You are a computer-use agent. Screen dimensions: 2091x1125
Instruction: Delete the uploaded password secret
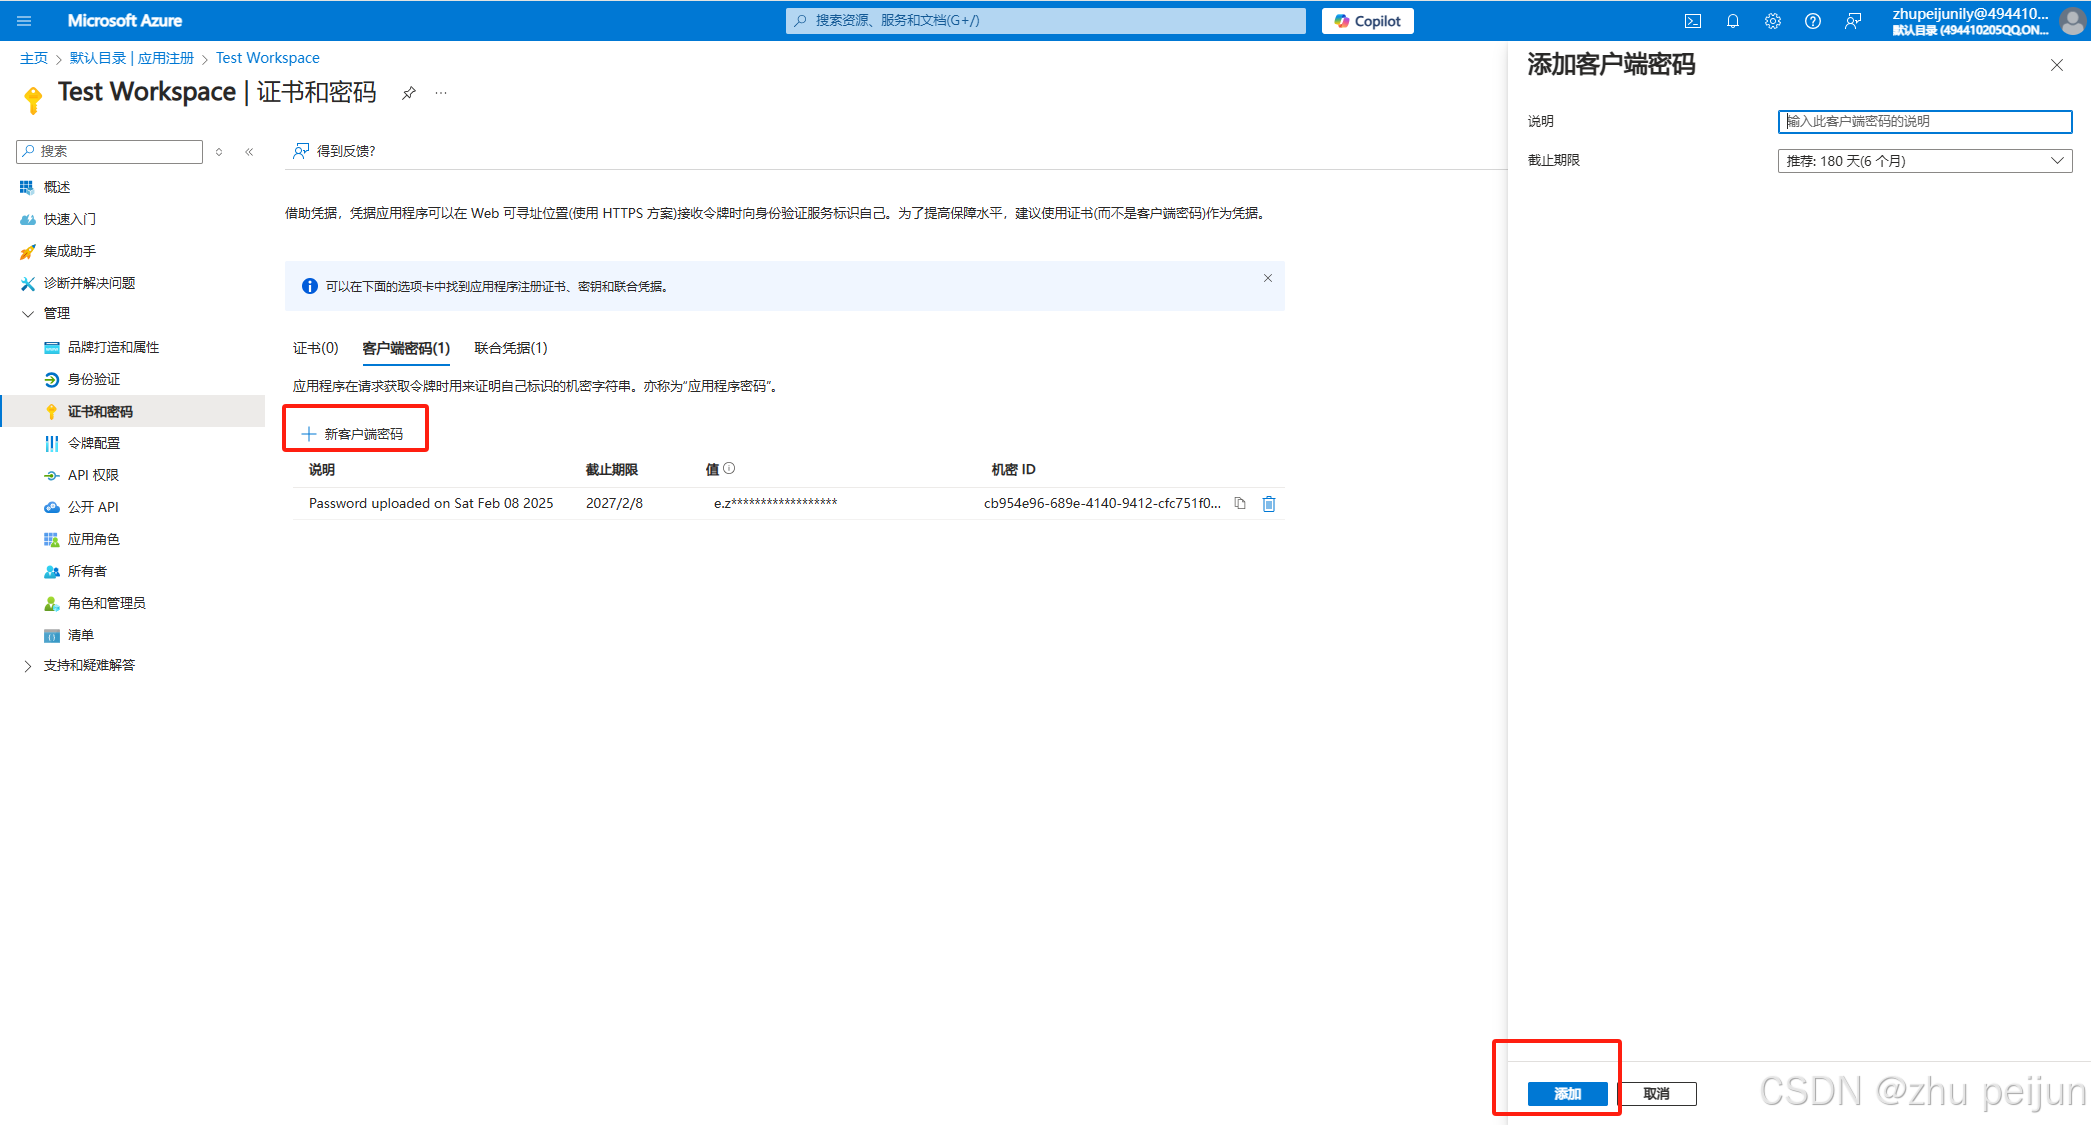(1268, 503)
